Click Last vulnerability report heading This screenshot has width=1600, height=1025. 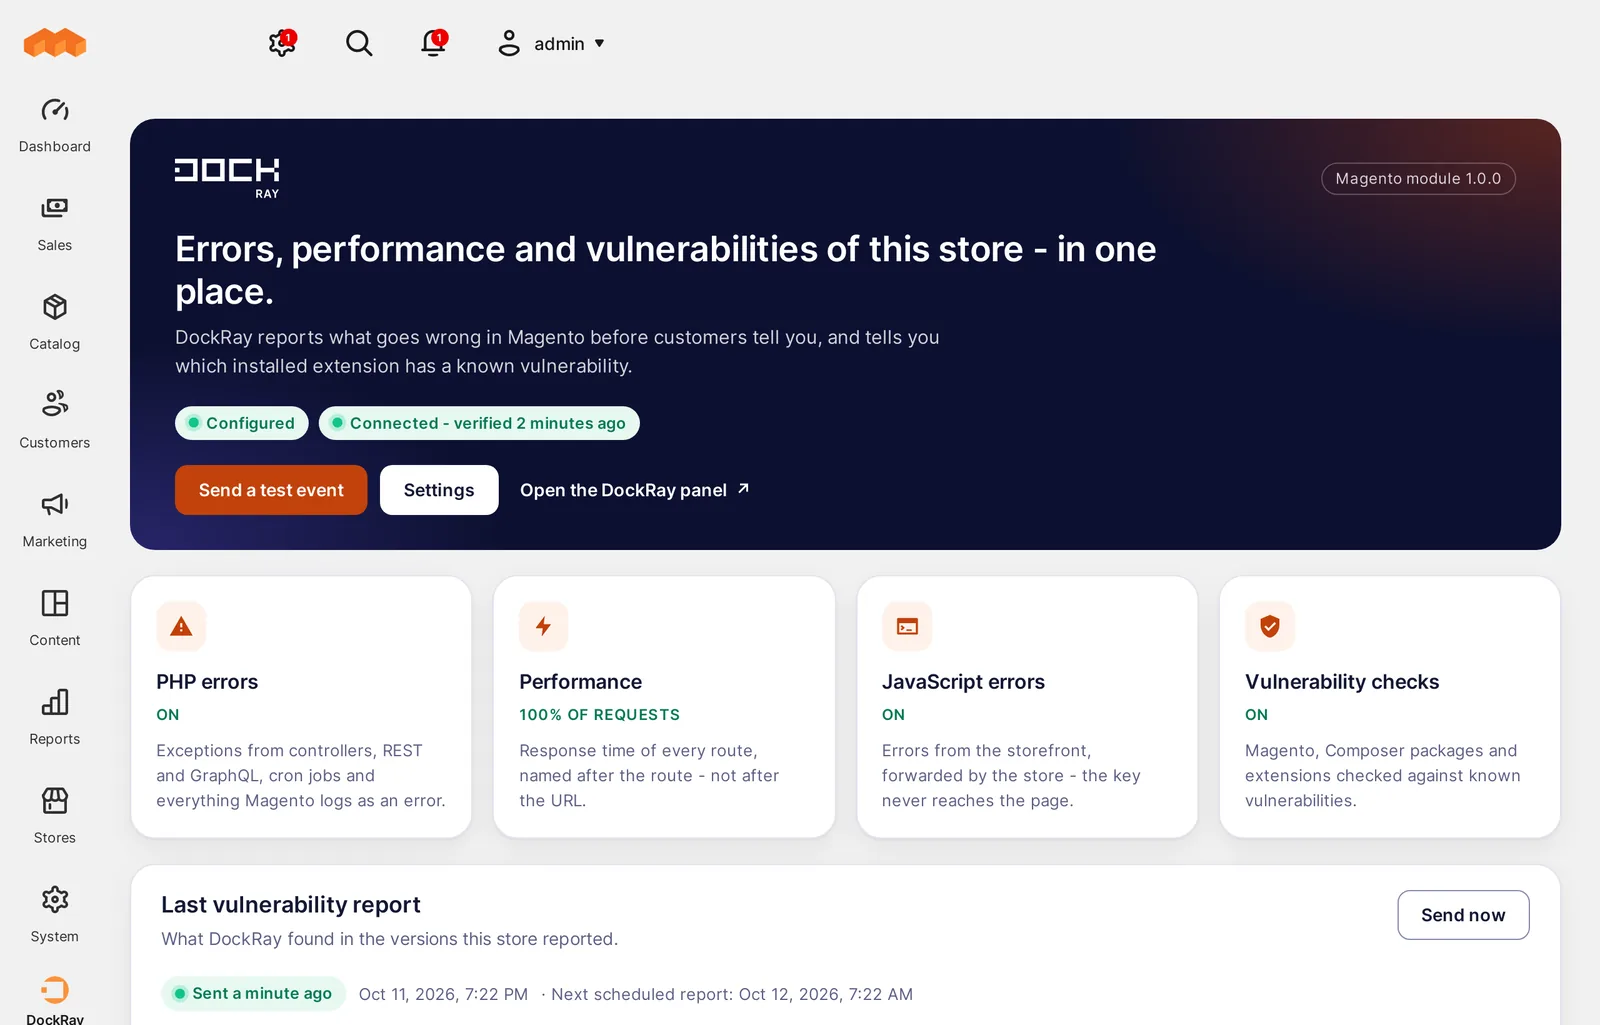(291, 905)
